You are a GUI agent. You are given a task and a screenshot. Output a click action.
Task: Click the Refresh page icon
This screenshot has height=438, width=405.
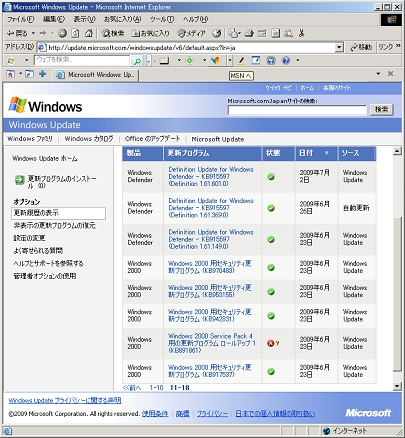click(x=76, y=33)
